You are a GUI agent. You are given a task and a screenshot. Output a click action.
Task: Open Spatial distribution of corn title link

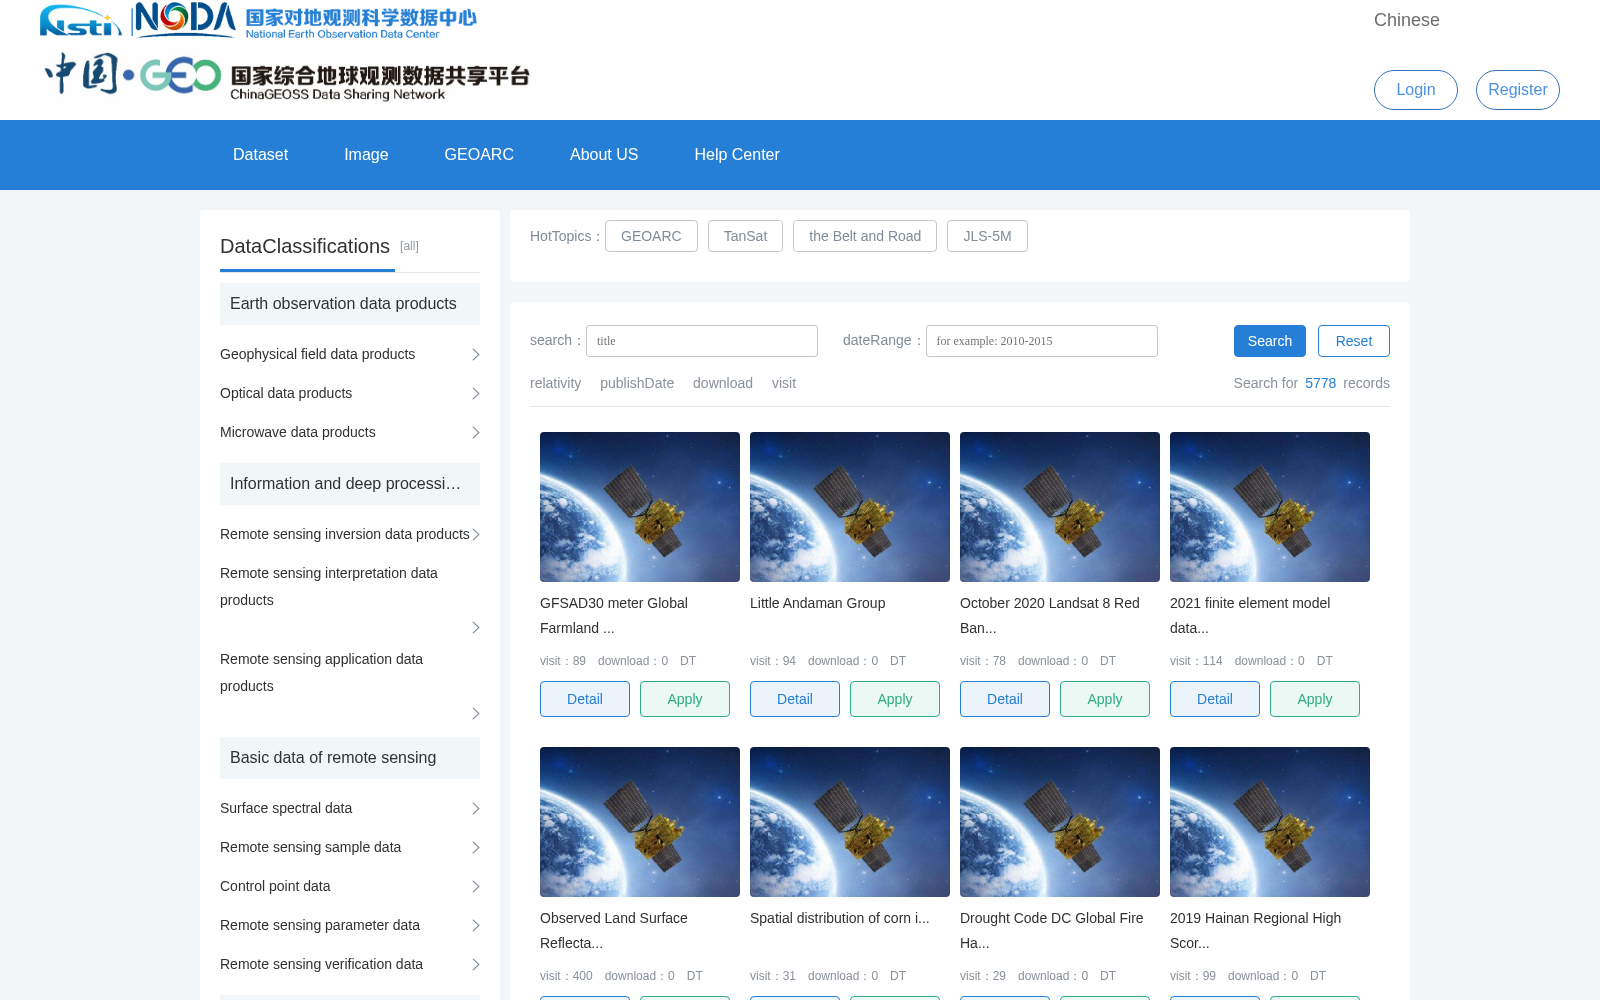tap(840, 918)
